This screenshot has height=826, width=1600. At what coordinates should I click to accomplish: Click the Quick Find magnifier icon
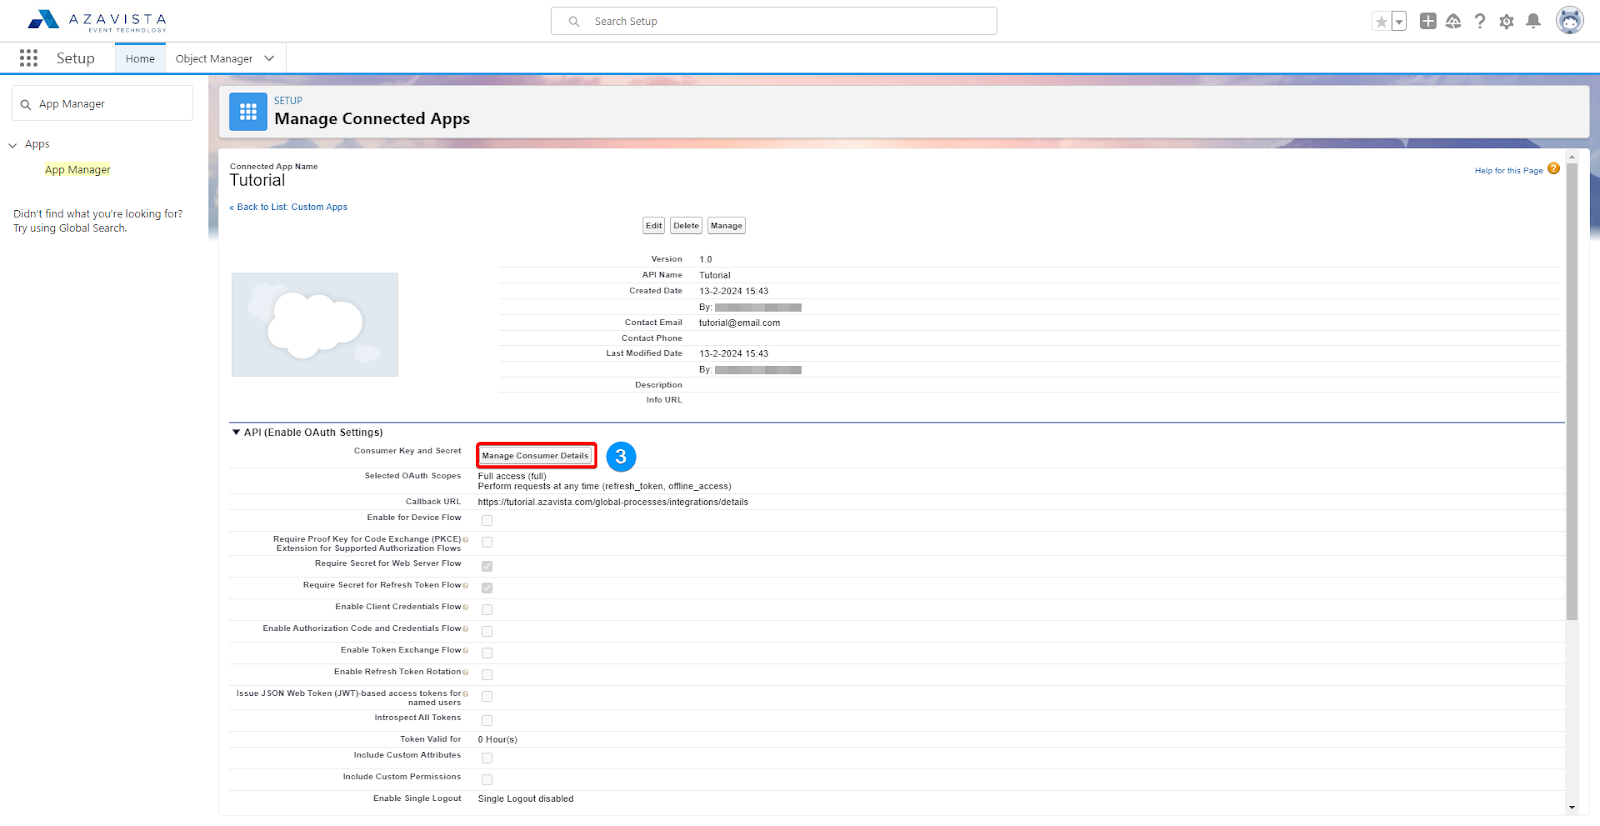[x=26, y=104]
